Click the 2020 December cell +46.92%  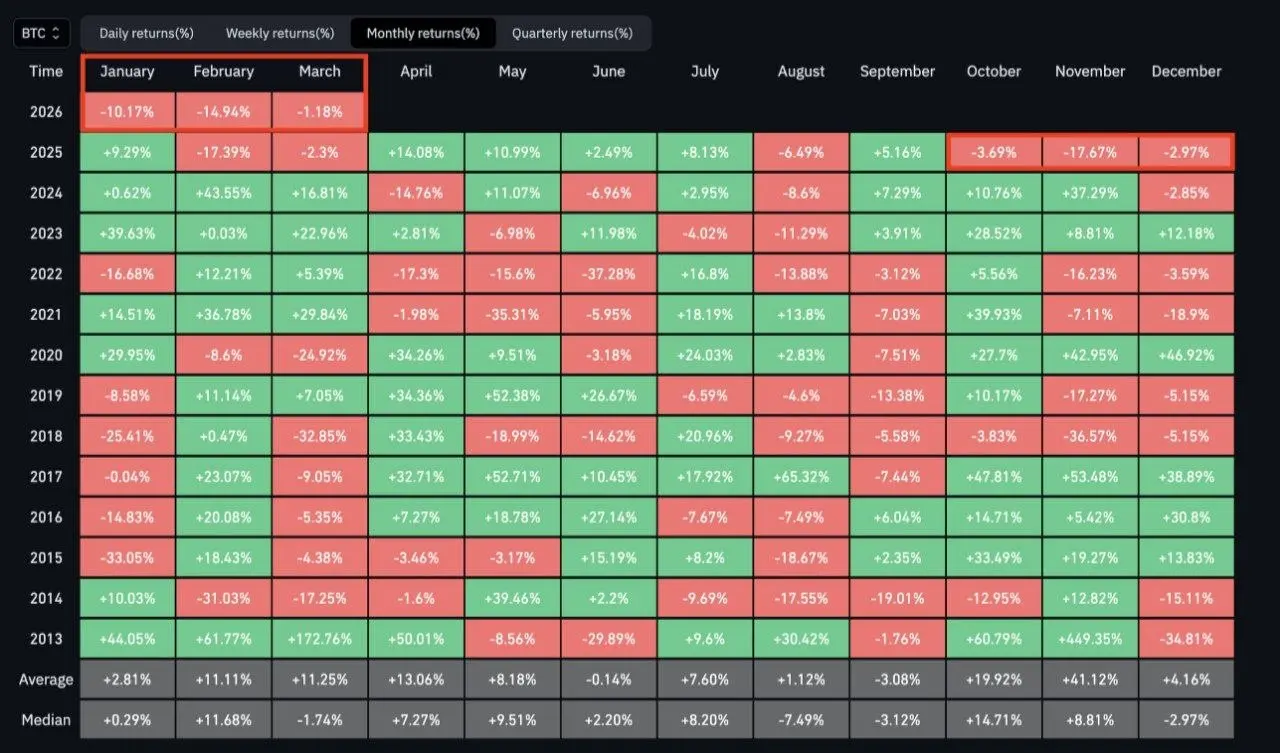pos(1186,355)
